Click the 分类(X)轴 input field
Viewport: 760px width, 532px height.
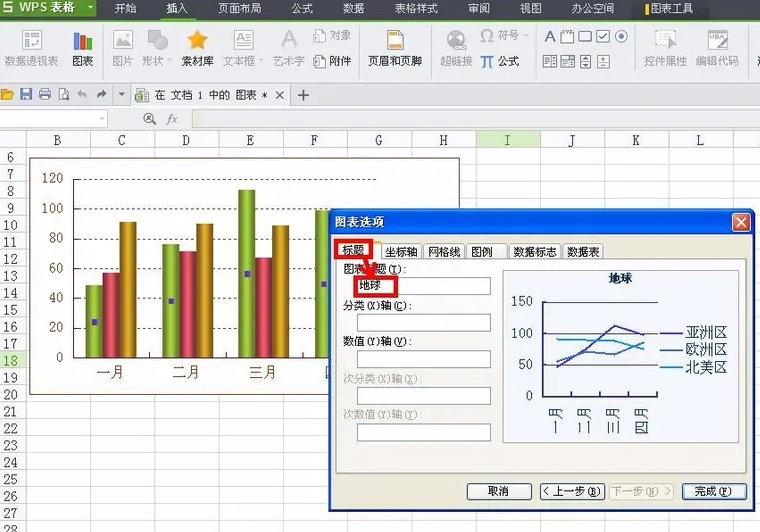pyautogui.click(x=424, y=323)
